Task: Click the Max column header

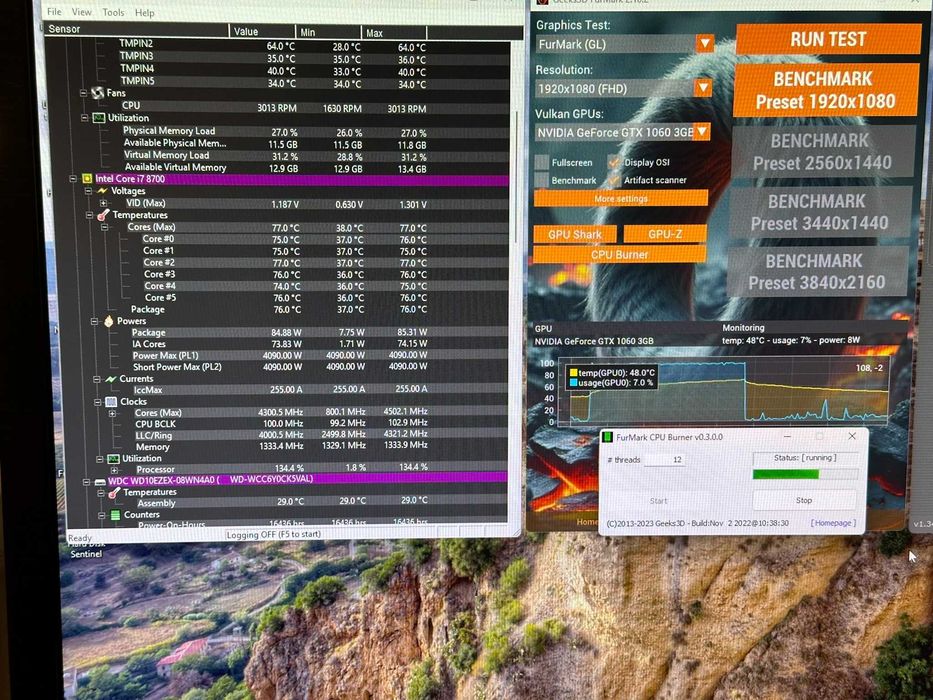Action: click(394, 33)
